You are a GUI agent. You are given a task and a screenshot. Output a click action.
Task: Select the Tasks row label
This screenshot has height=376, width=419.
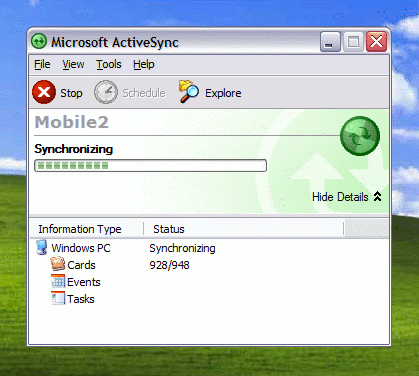(x=81, y=299)
